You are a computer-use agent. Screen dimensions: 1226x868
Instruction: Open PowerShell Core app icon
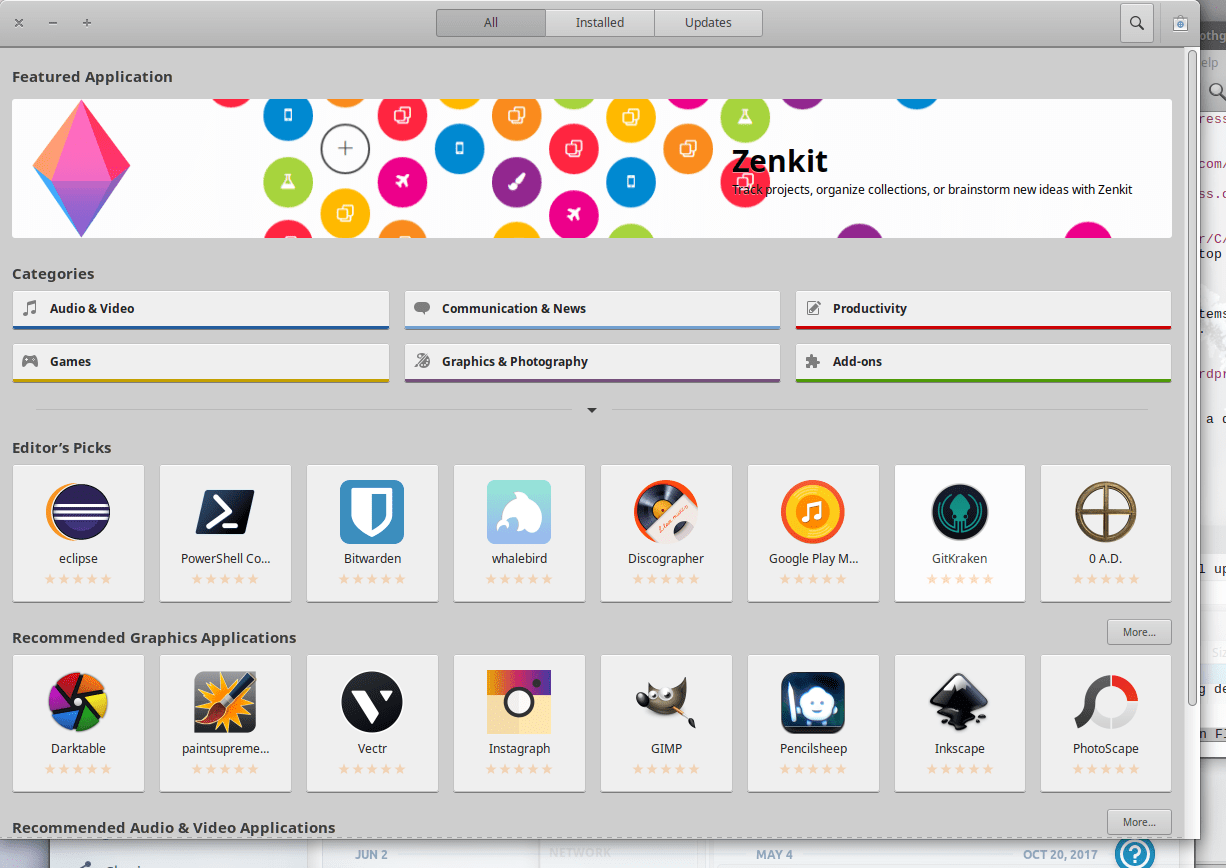pos(225,512)
